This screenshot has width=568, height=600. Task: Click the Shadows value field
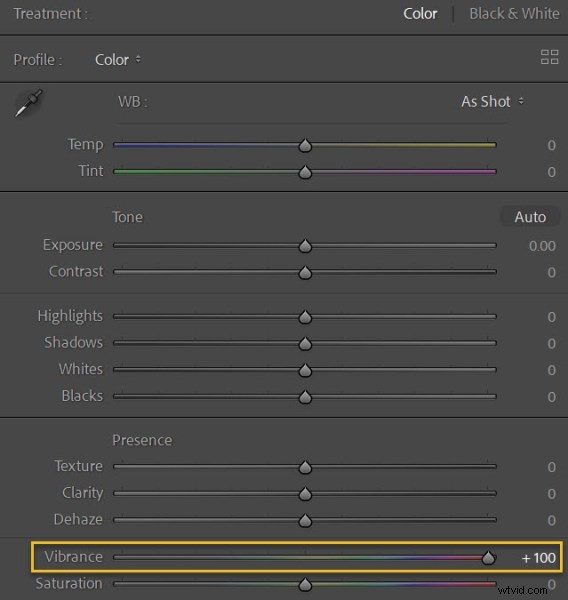click(551, 344)
